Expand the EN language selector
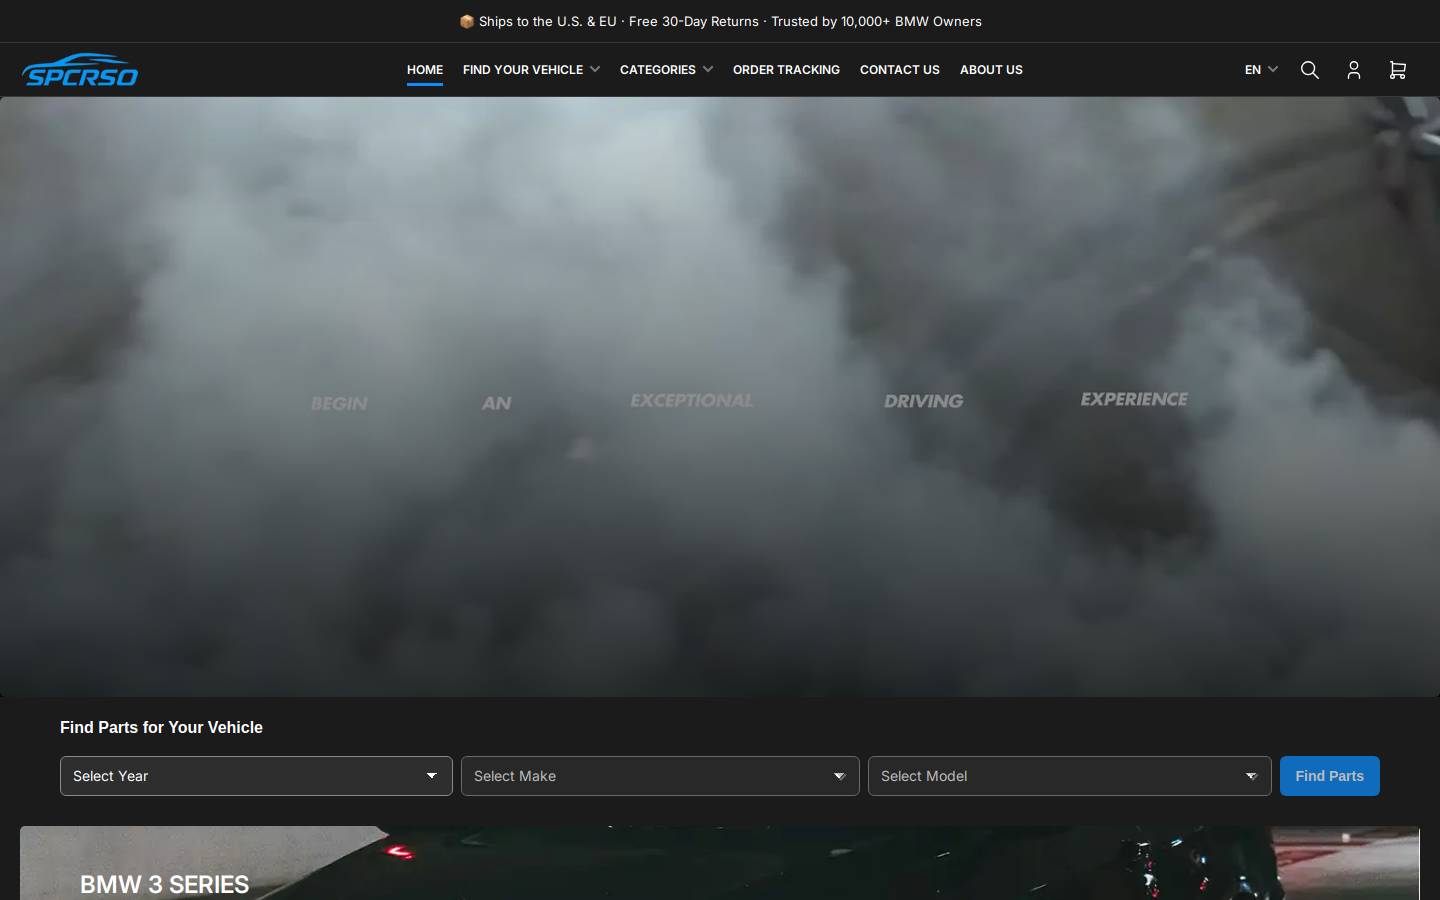 click(x=1261, y=70)
